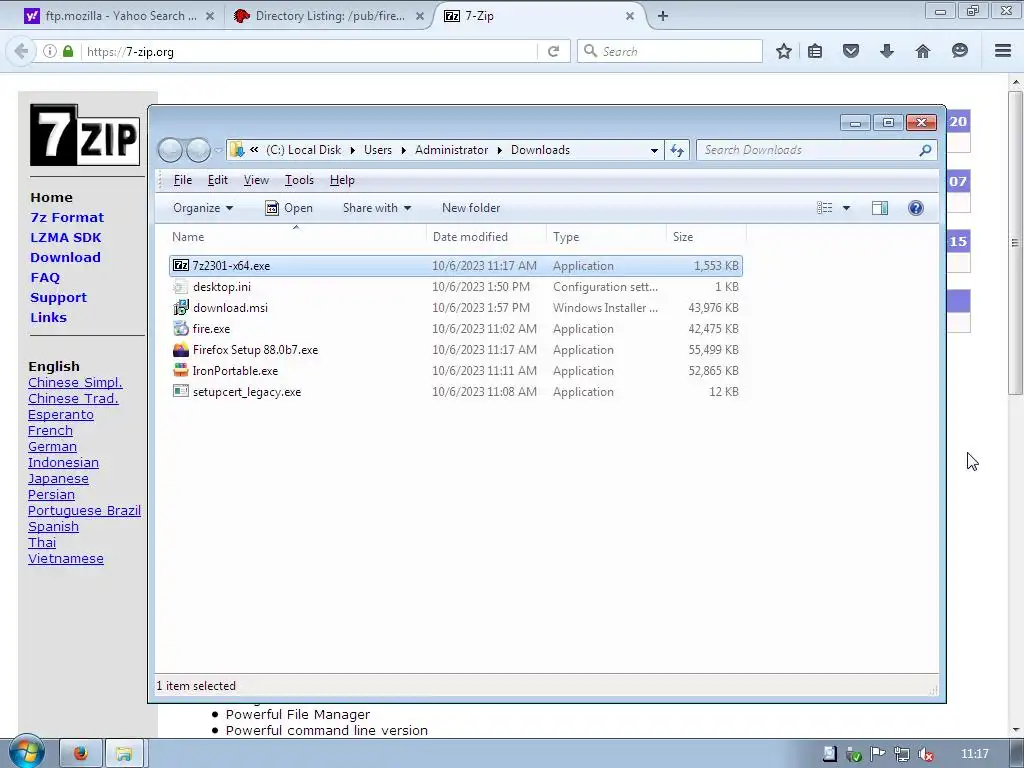The width and height of the screenshot is (1024, 768).
Task: Open the View menu in Explorer
Action: pos(256,180)
